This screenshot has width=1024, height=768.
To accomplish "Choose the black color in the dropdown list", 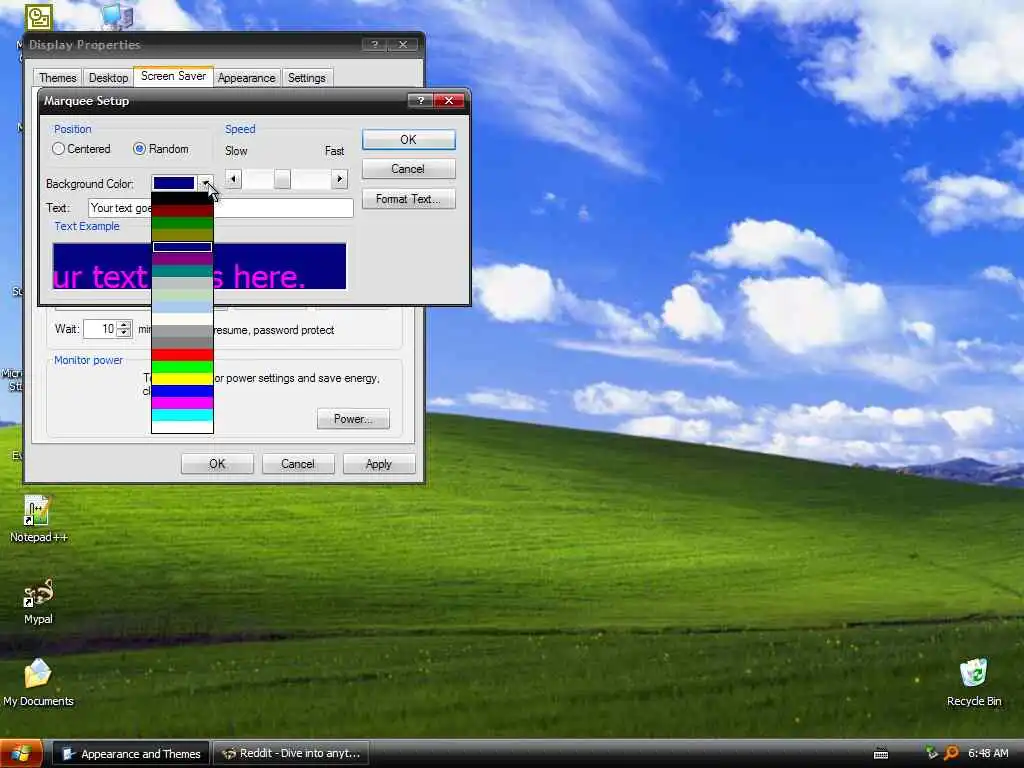I will pos(182,199).
